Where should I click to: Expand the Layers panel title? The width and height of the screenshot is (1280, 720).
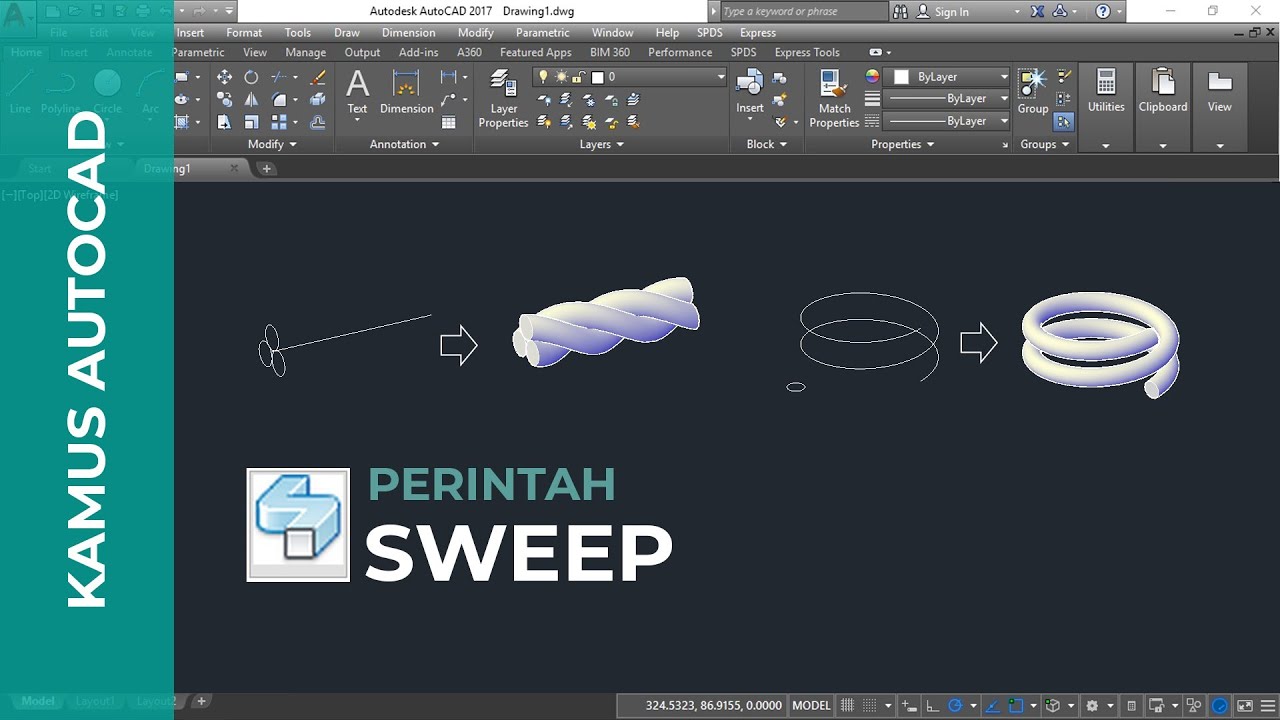601,144
